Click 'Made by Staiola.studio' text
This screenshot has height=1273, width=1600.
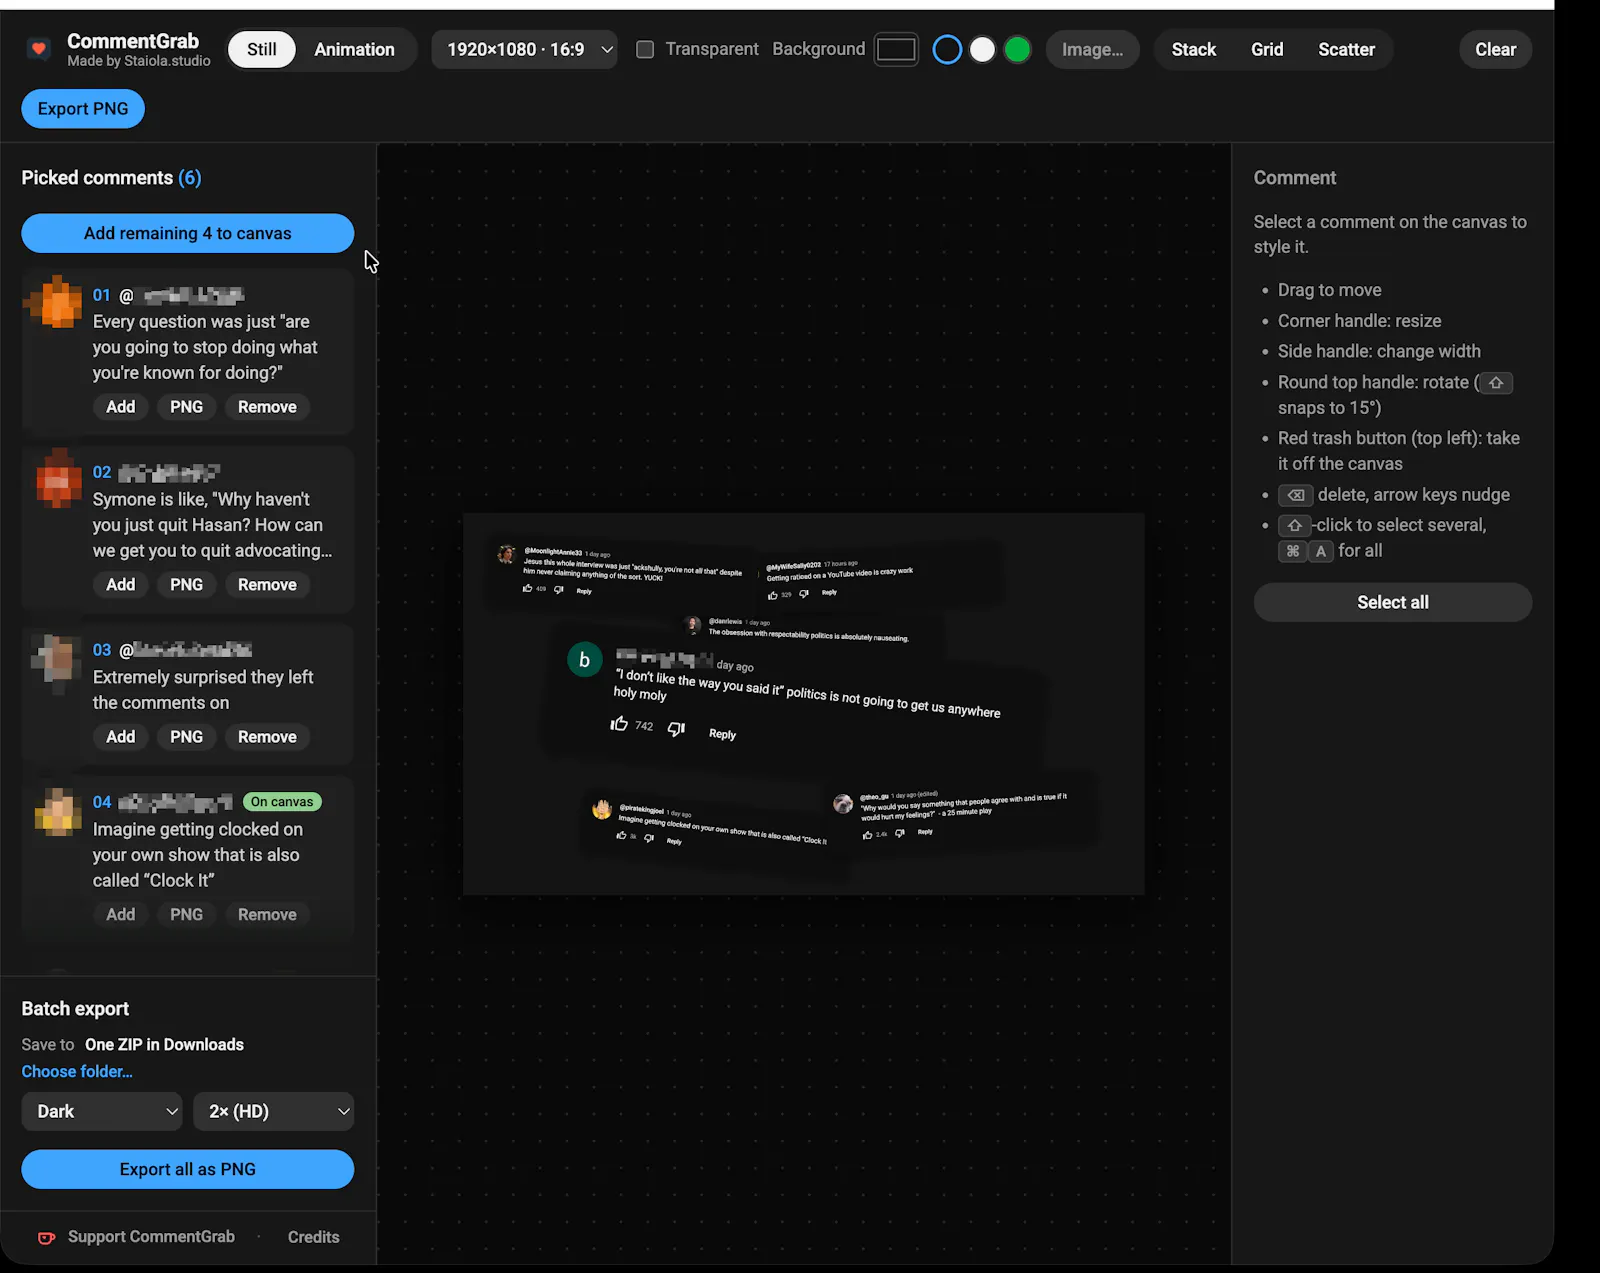pos(139,61)
